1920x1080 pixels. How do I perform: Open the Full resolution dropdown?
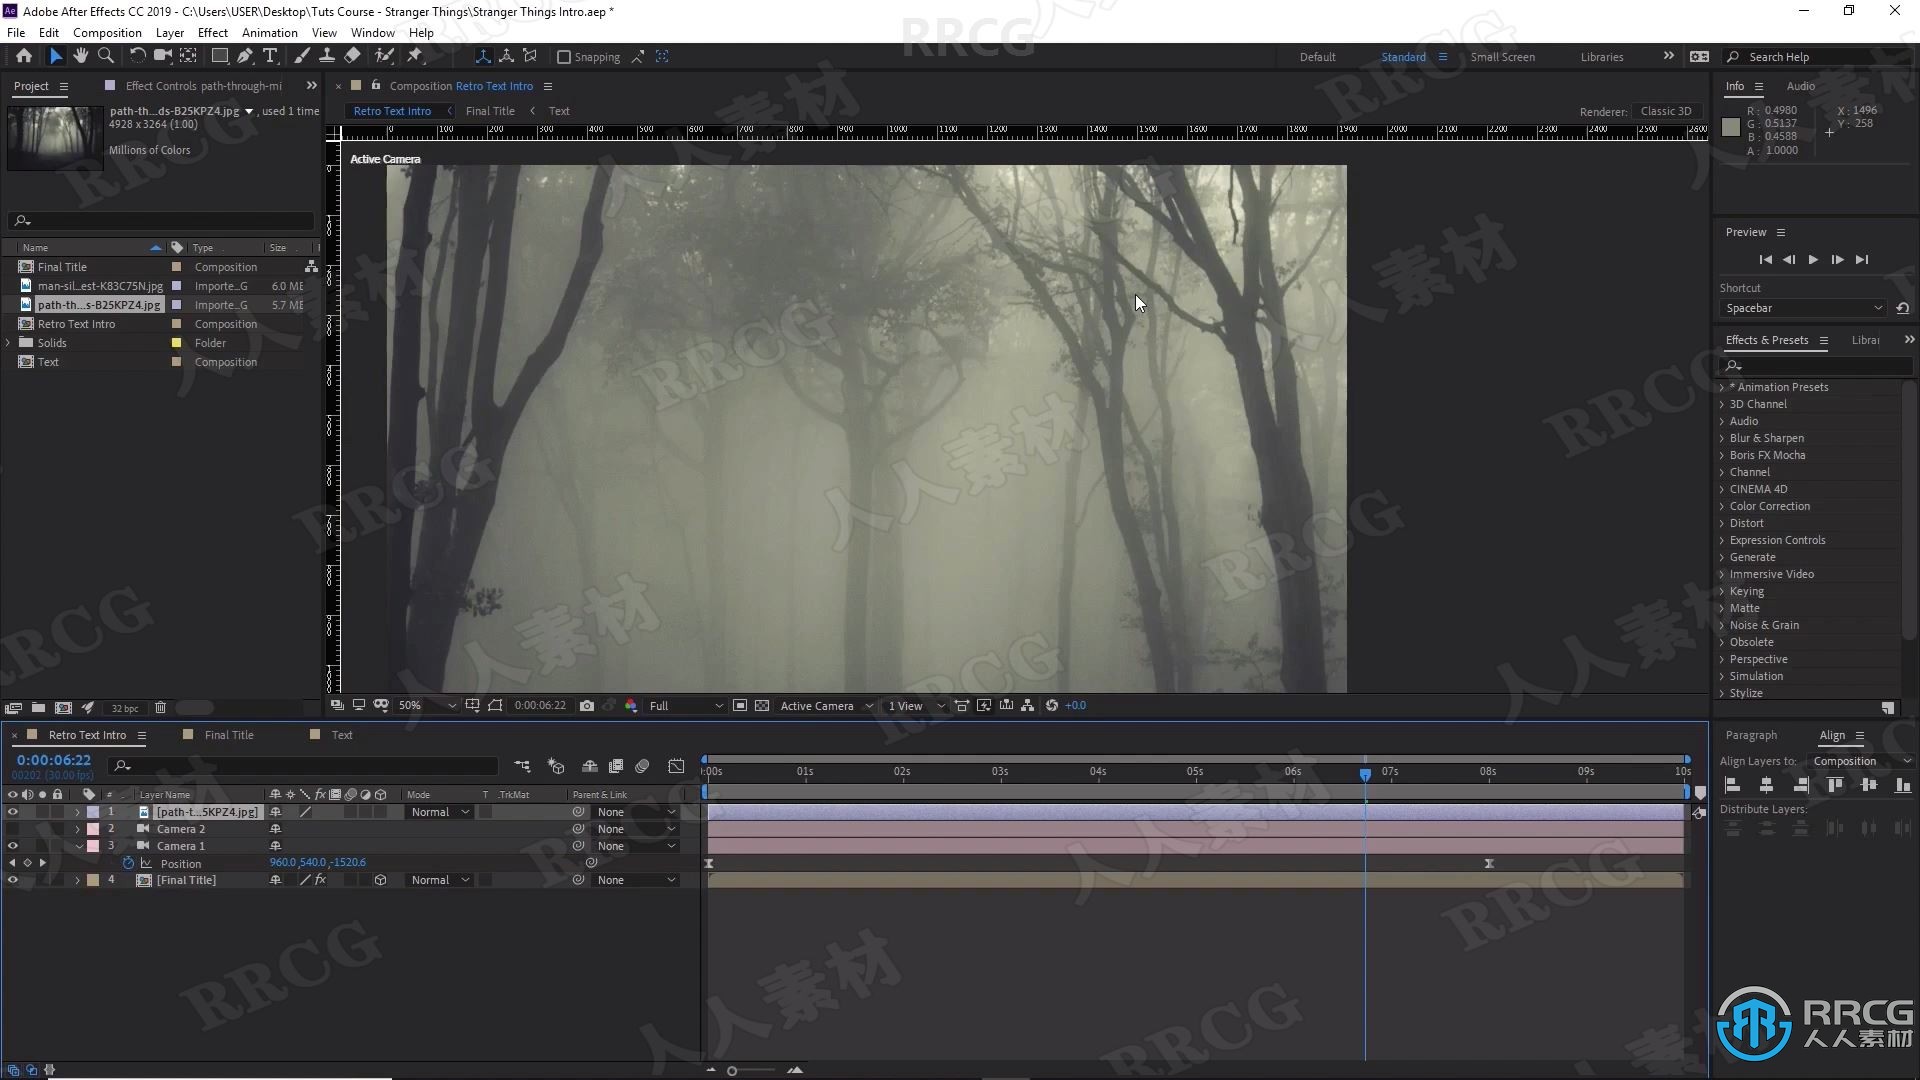click(685, 706)
